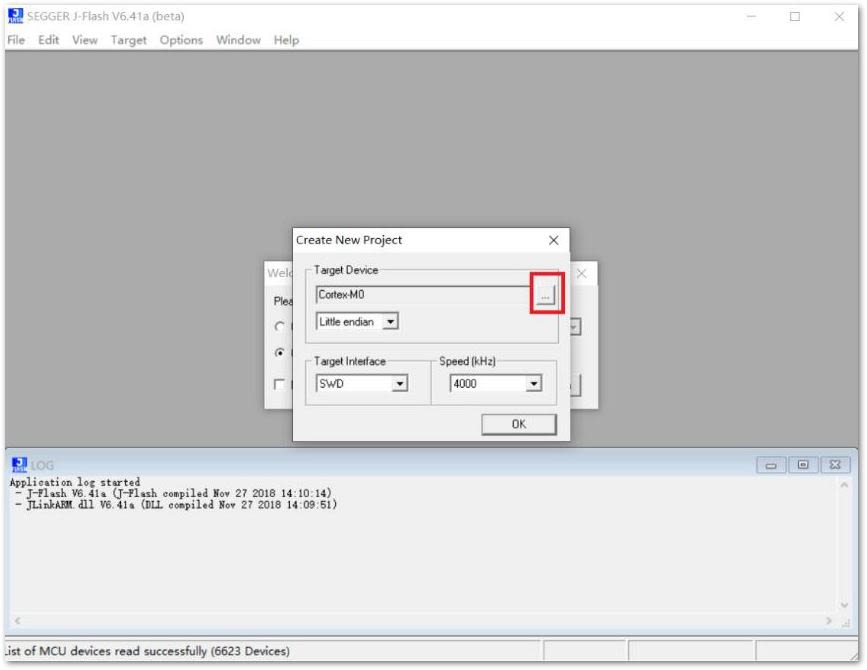Screen dimensions: 867x670
Task: Close the Create New Project dialog
Action: 553,240
